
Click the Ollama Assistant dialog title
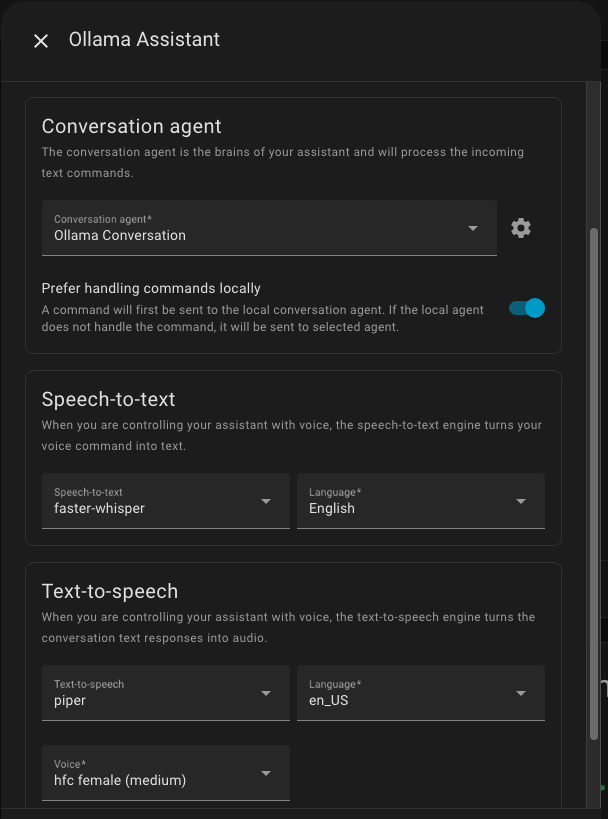[144, 40]
